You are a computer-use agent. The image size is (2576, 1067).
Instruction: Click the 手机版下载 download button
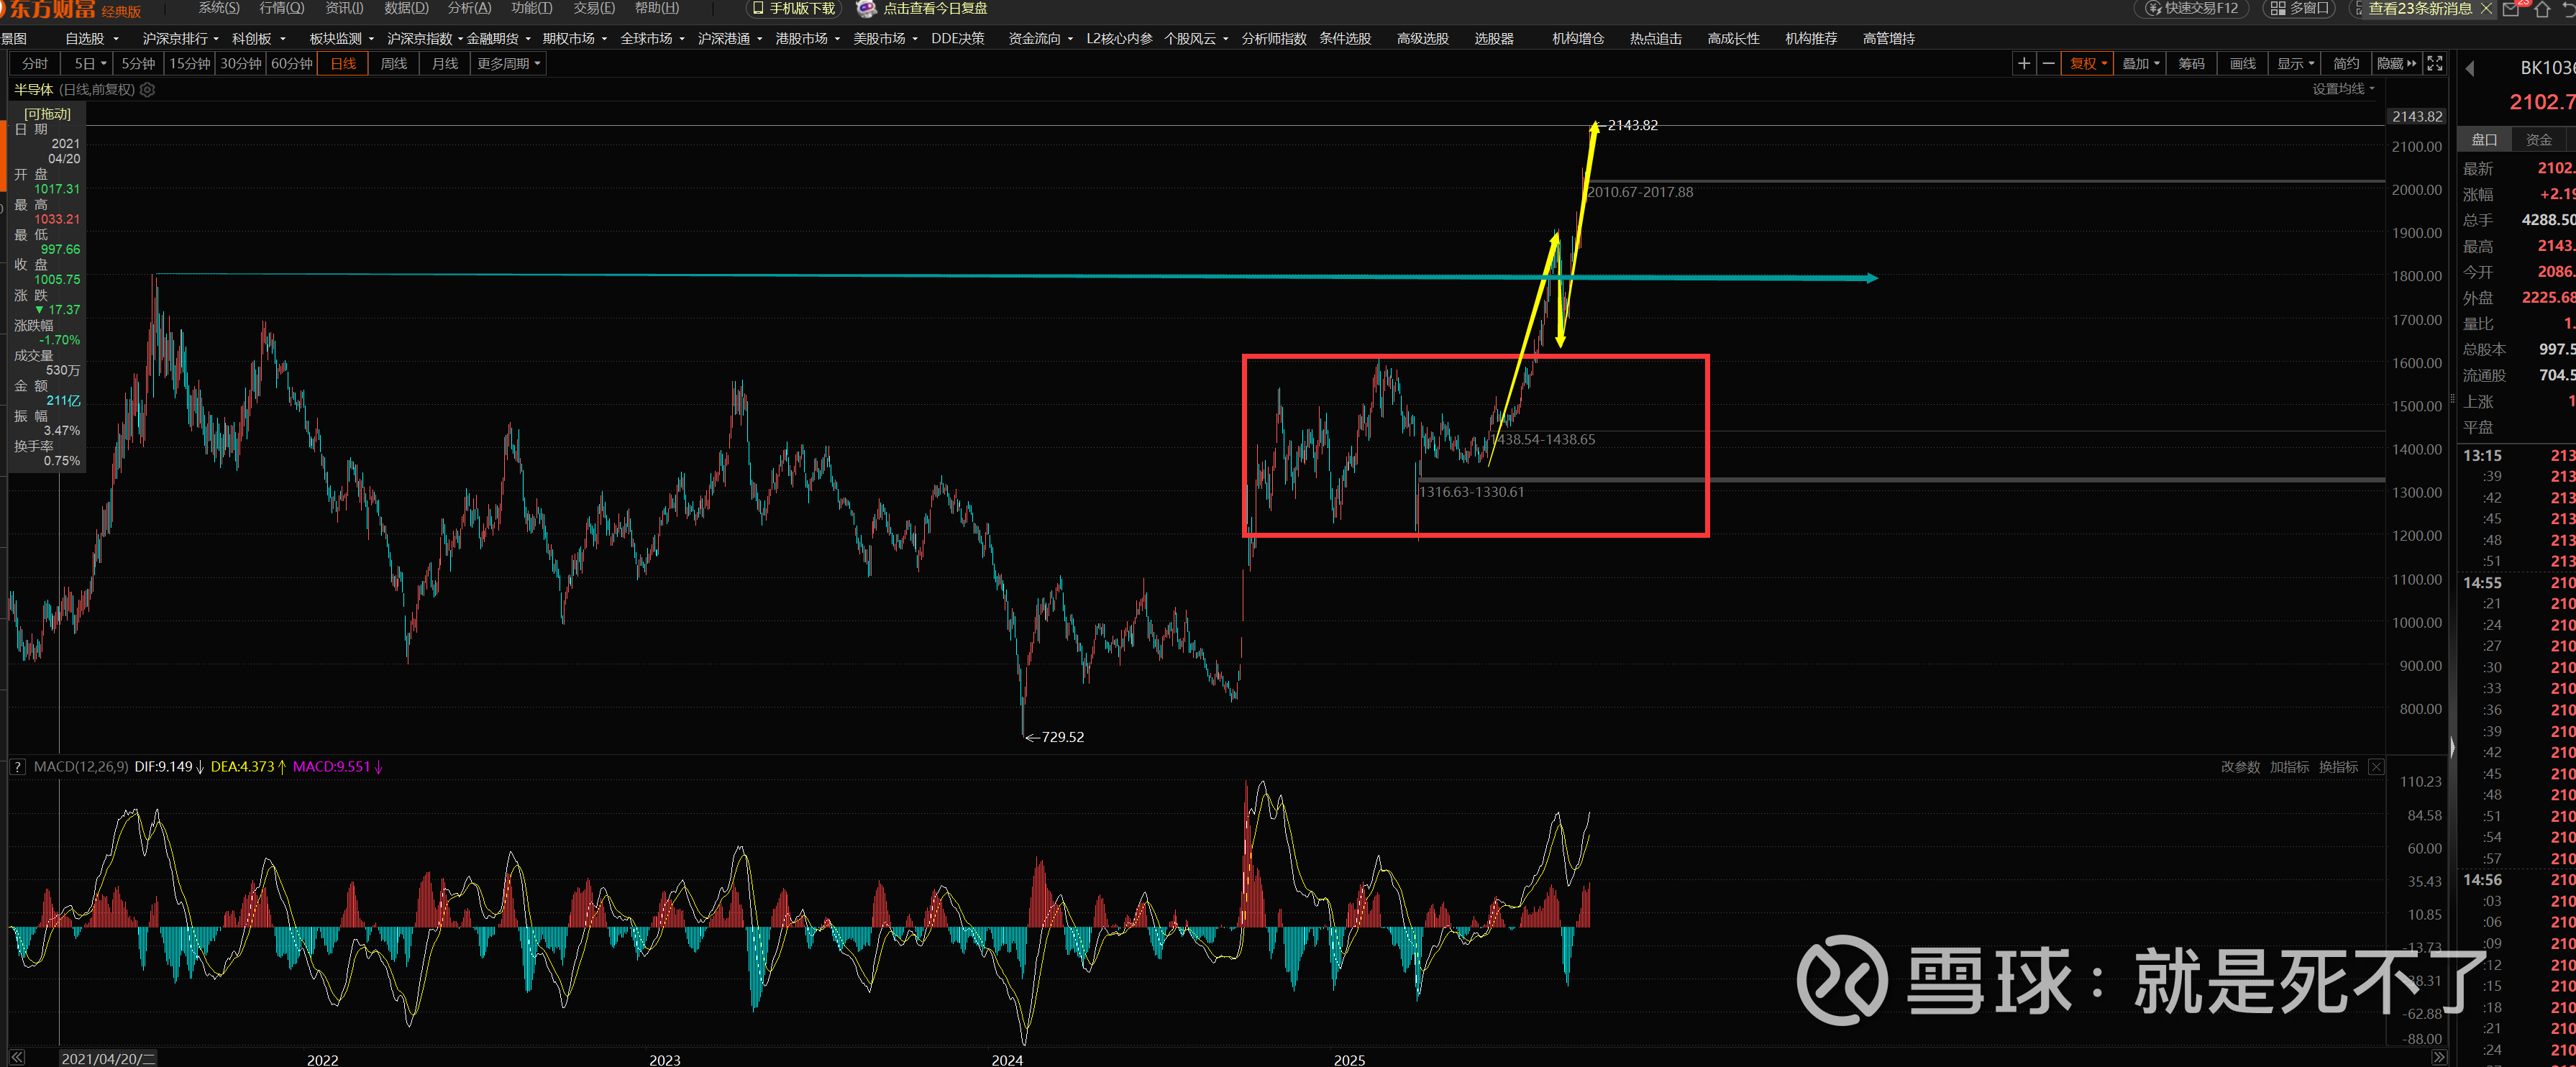794,9
